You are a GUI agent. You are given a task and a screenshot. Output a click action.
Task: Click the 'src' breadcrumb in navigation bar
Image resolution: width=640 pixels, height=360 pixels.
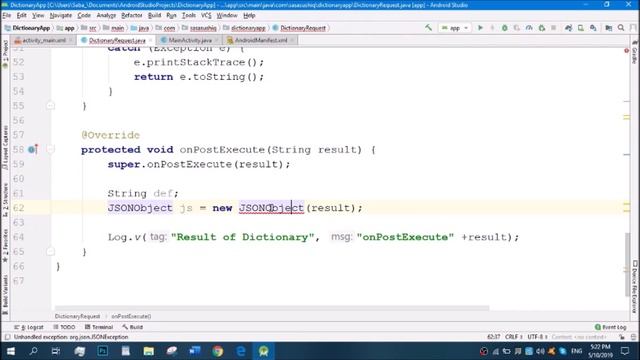coord(89,28)
